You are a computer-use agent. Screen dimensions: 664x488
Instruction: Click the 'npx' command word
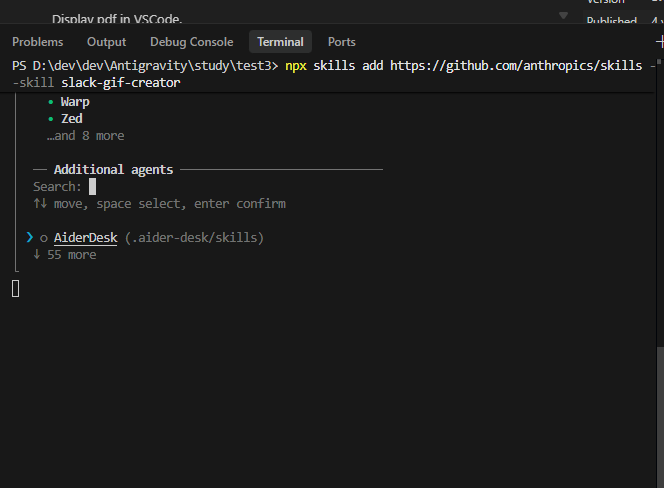[x=296, y=67]
